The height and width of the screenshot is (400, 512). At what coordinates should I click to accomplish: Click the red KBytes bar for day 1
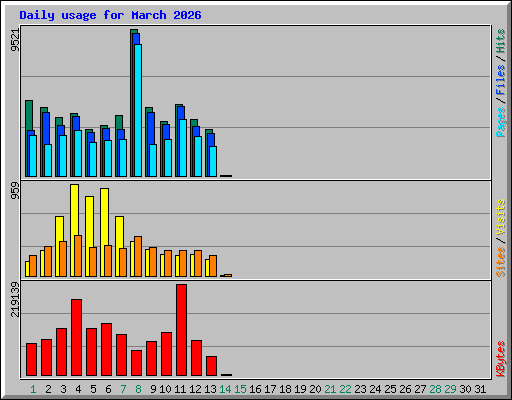pos(31,359)
